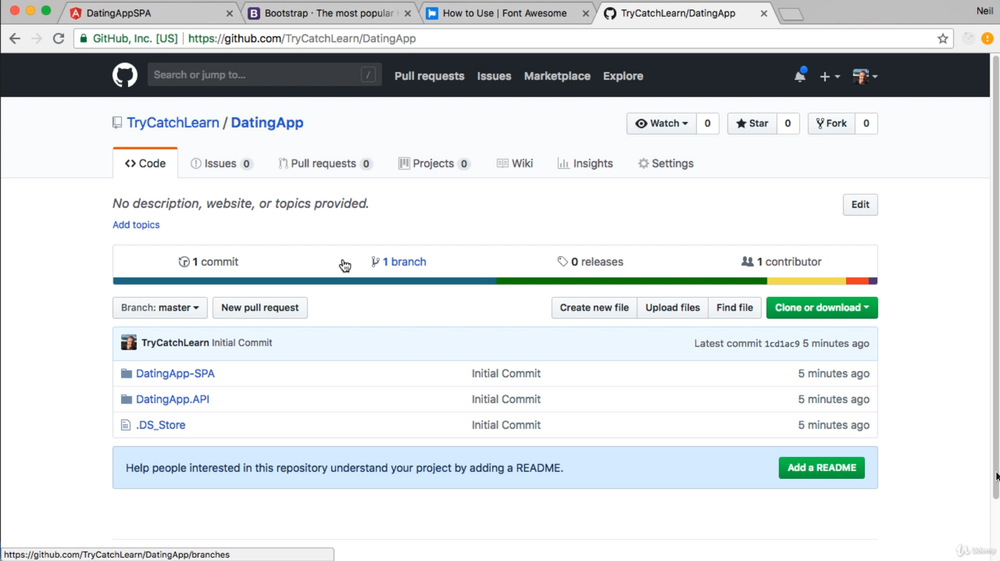The height and width of the screenshot is (561, 1000).
Task: Click the DatingApp-SPA folder icon
Action: coord(126,374)
